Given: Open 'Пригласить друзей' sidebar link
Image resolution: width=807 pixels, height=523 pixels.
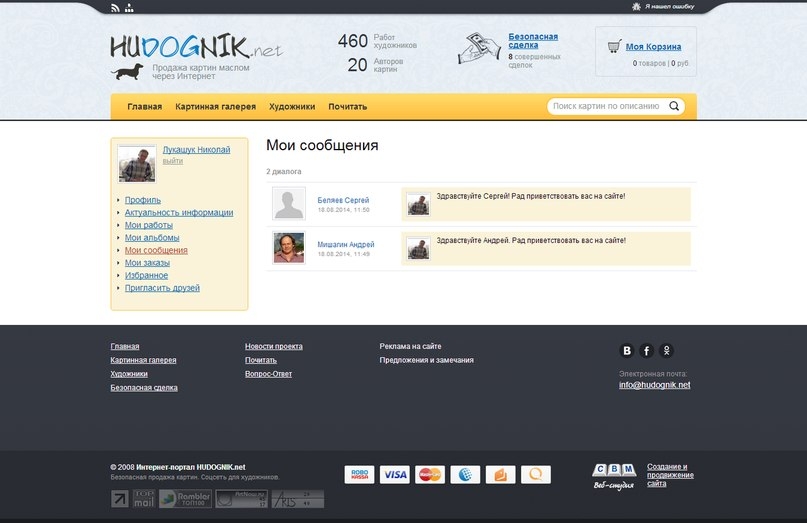Looking at the screenshot, I should [162, 288].
